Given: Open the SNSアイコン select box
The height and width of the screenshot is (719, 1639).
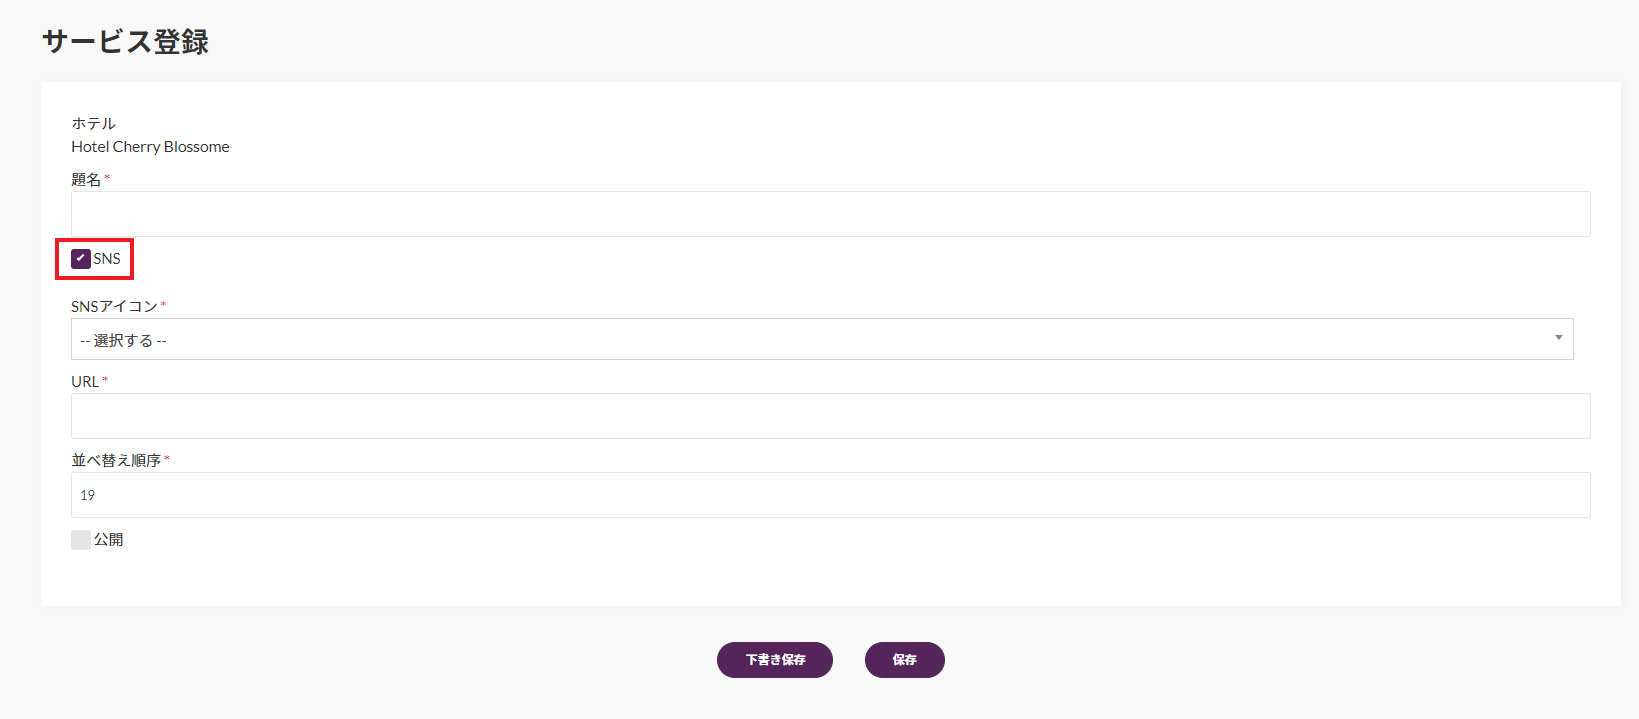Looking at the screenshot, I should pos(821,339).
